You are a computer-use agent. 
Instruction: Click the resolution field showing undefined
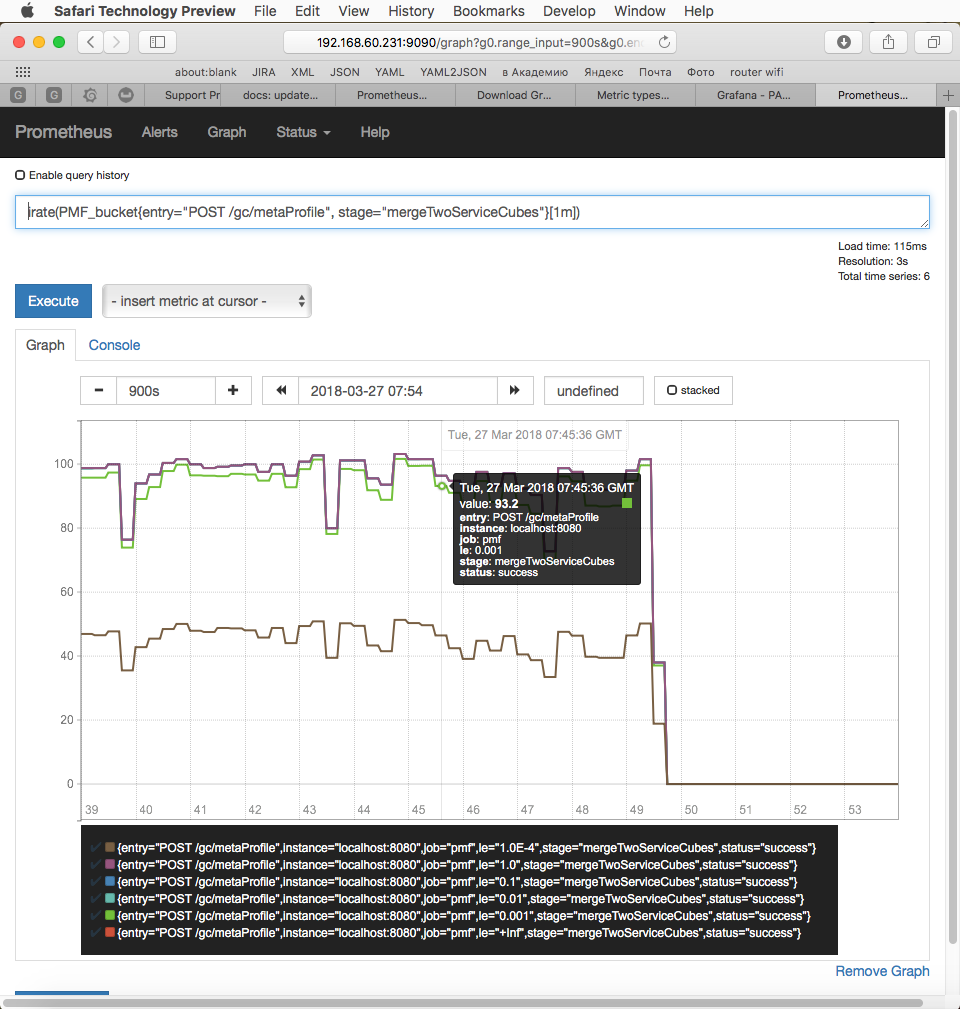593,391
